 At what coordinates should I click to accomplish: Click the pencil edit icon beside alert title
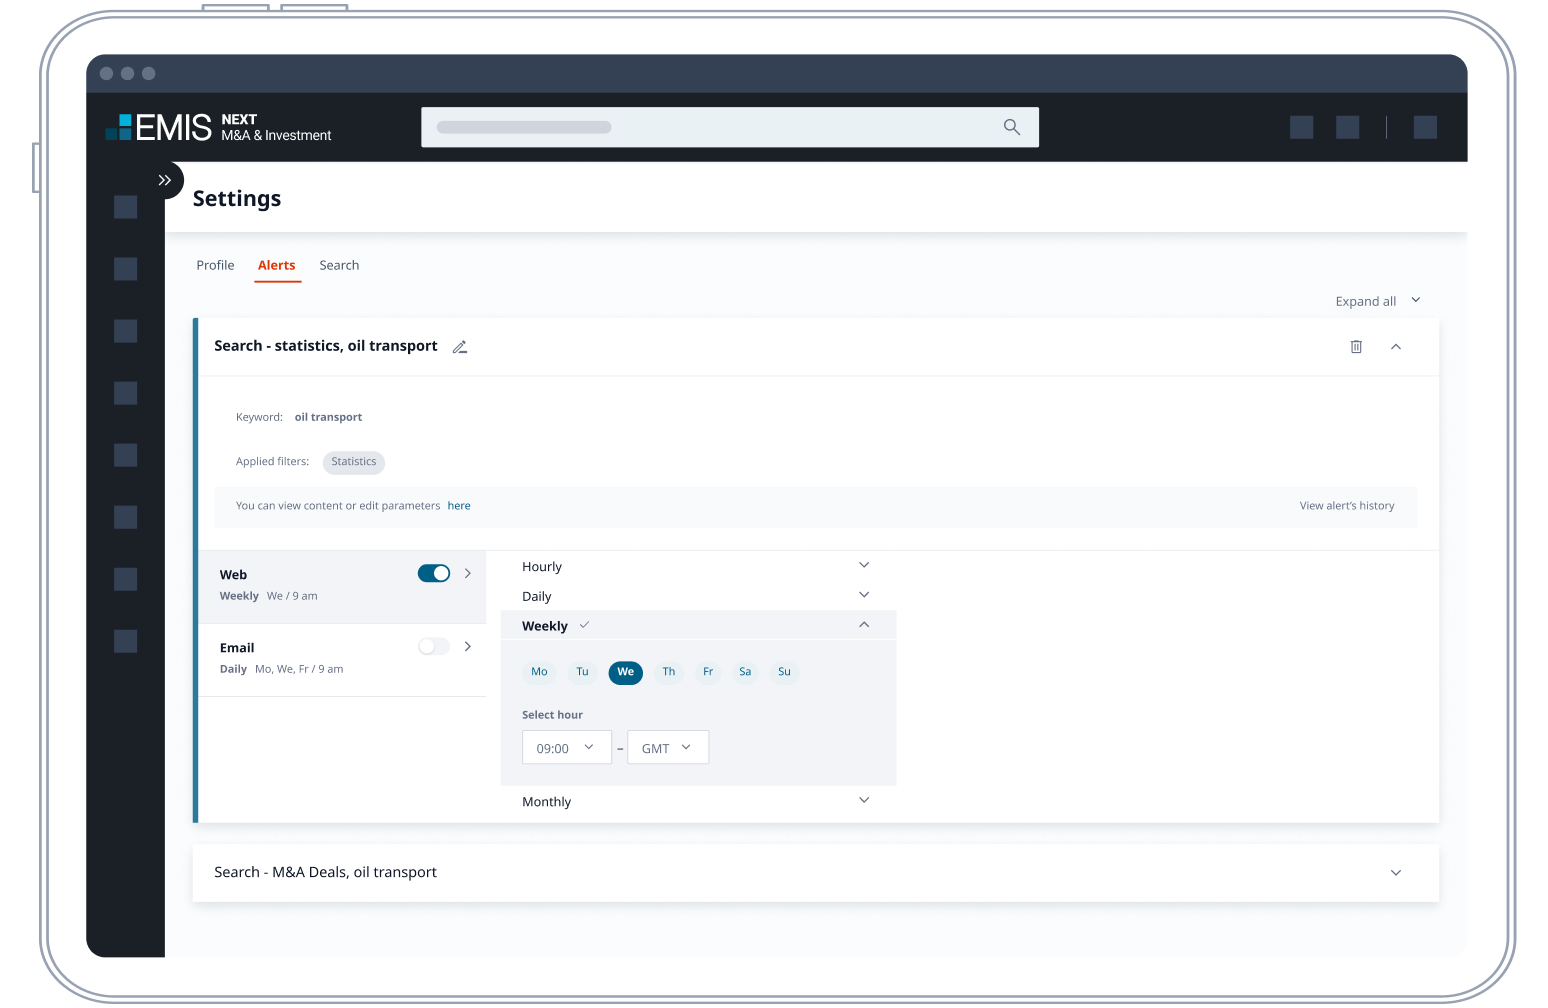[x=460, y=347]
